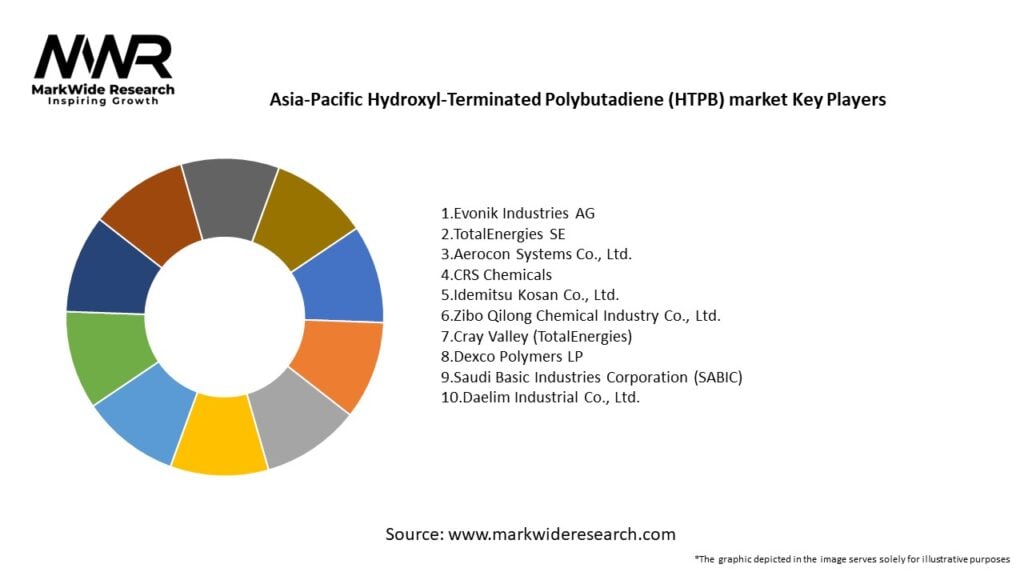Select the '4.CRS Chemicals' entry
The height and width of the screenshot is (576, 1024).
[x=496, y=275]
